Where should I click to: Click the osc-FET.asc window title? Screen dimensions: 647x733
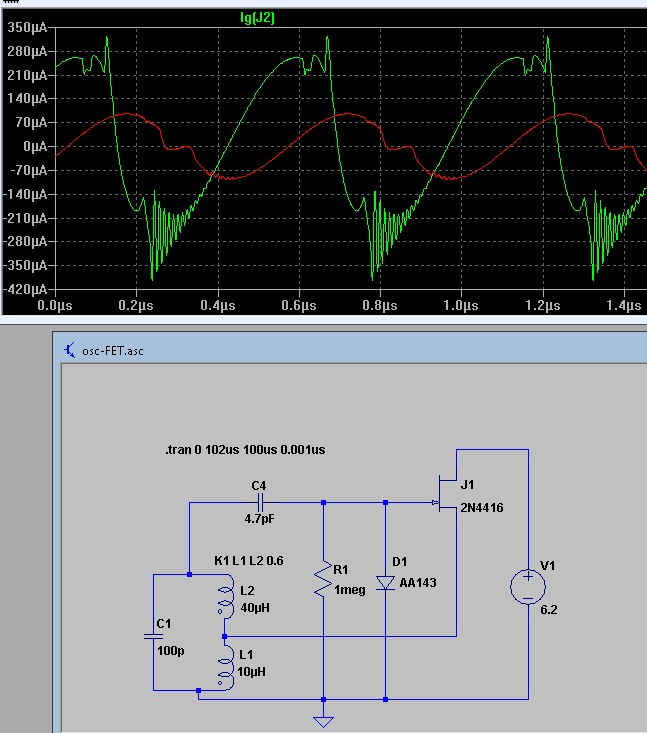click(113, 351)
